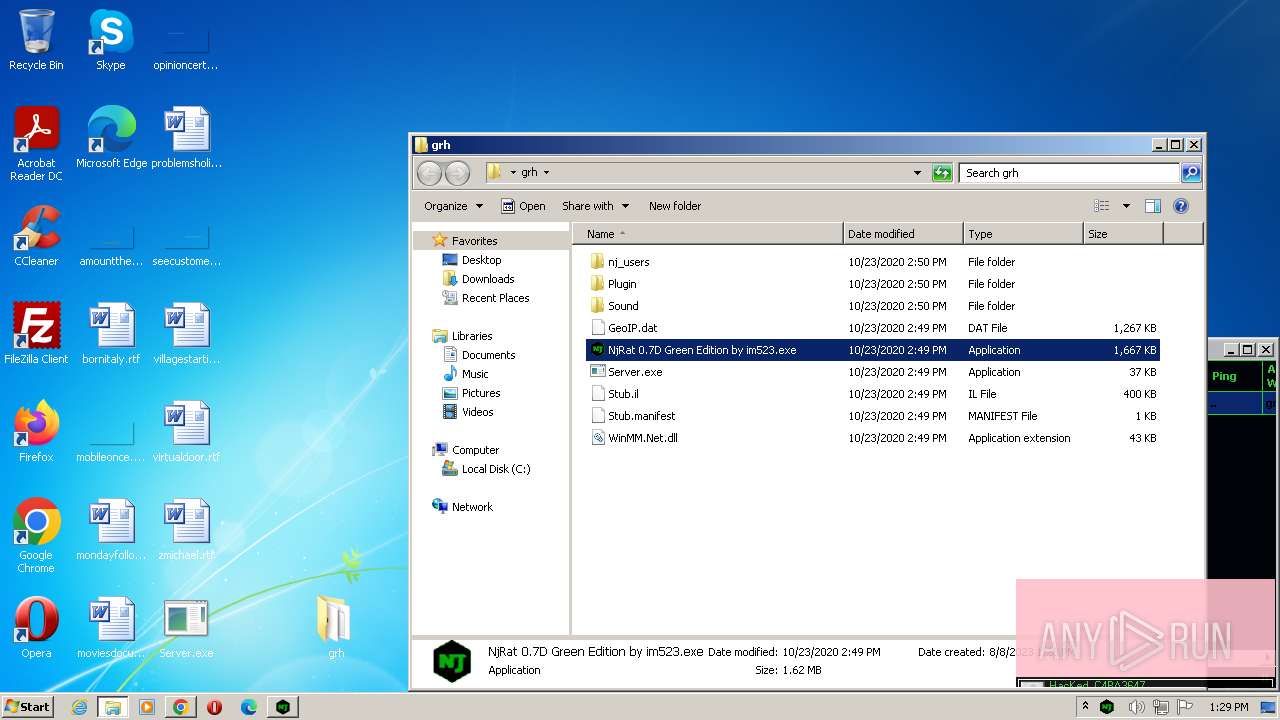This screenshot has height=720, width=1280.
Task: Open the view options dropdown arrow
Action: coord(1126,206)
